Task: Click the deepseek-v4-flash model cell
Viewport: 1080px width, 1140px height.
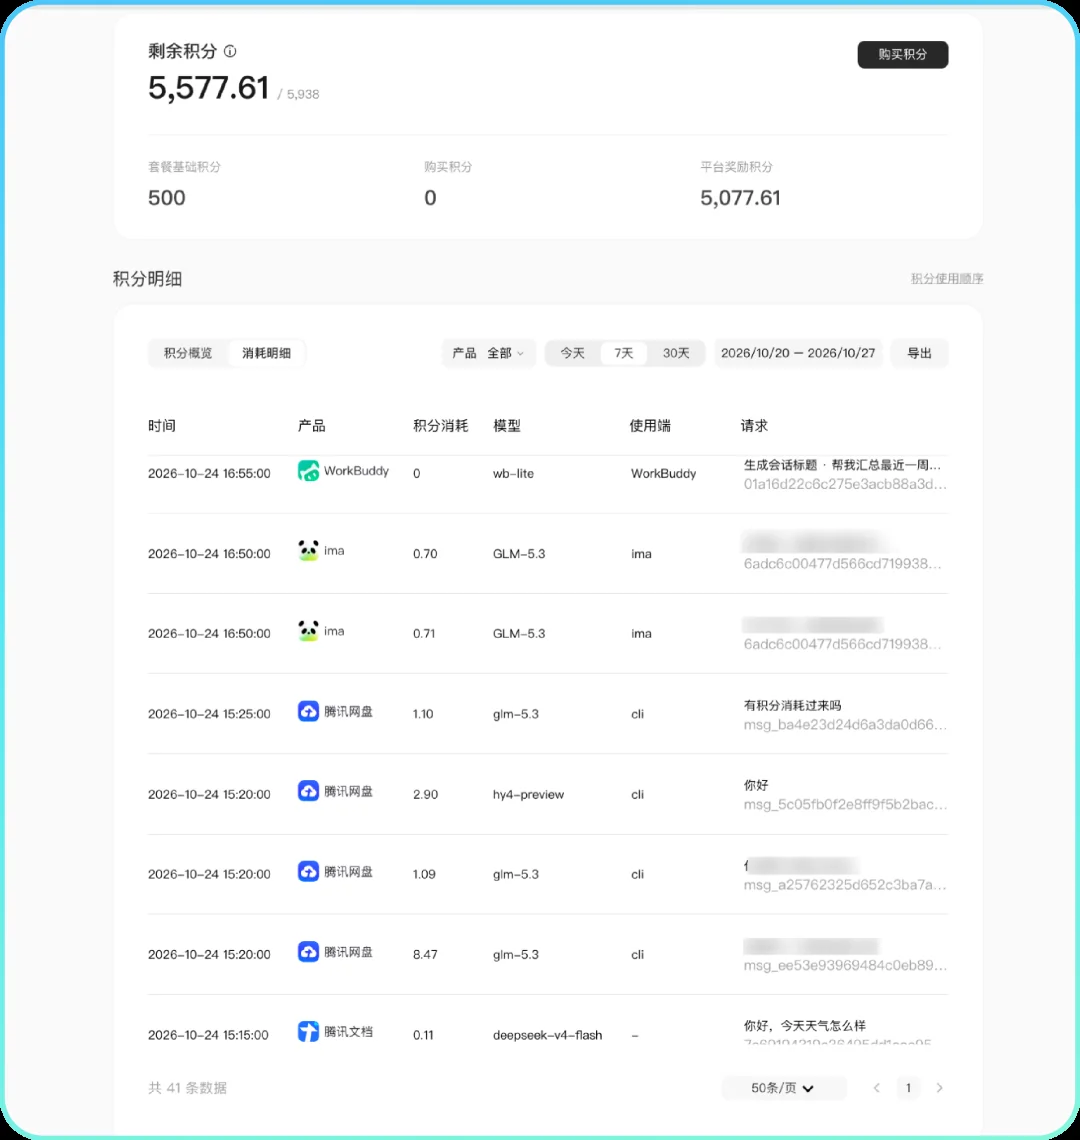Action: (x=548, y=1035)
